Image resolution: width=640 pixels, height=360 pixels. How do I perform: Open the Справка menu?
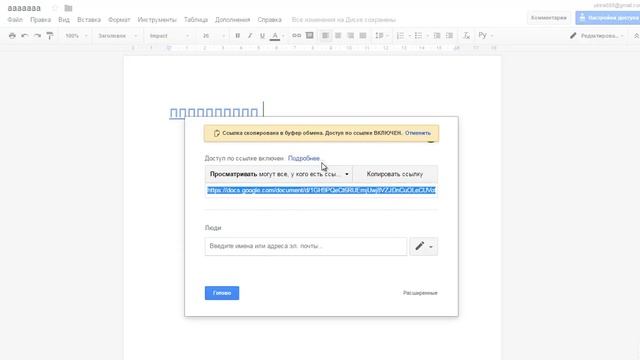pos(269,20)
